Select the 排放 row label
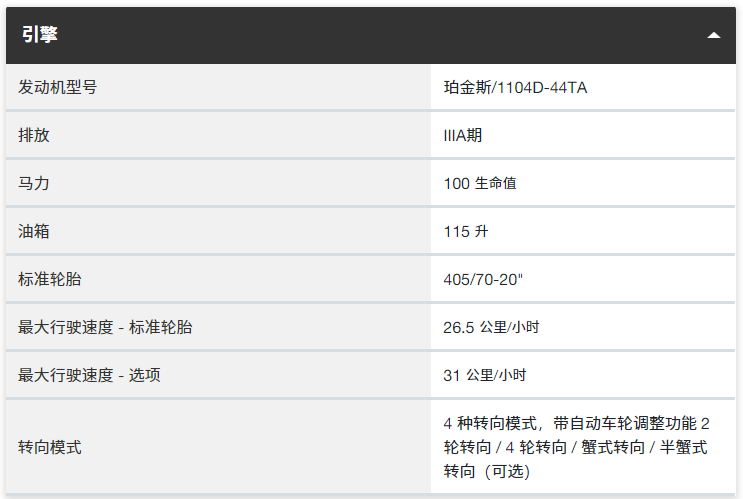743x499 pixels. pos(34,135)
